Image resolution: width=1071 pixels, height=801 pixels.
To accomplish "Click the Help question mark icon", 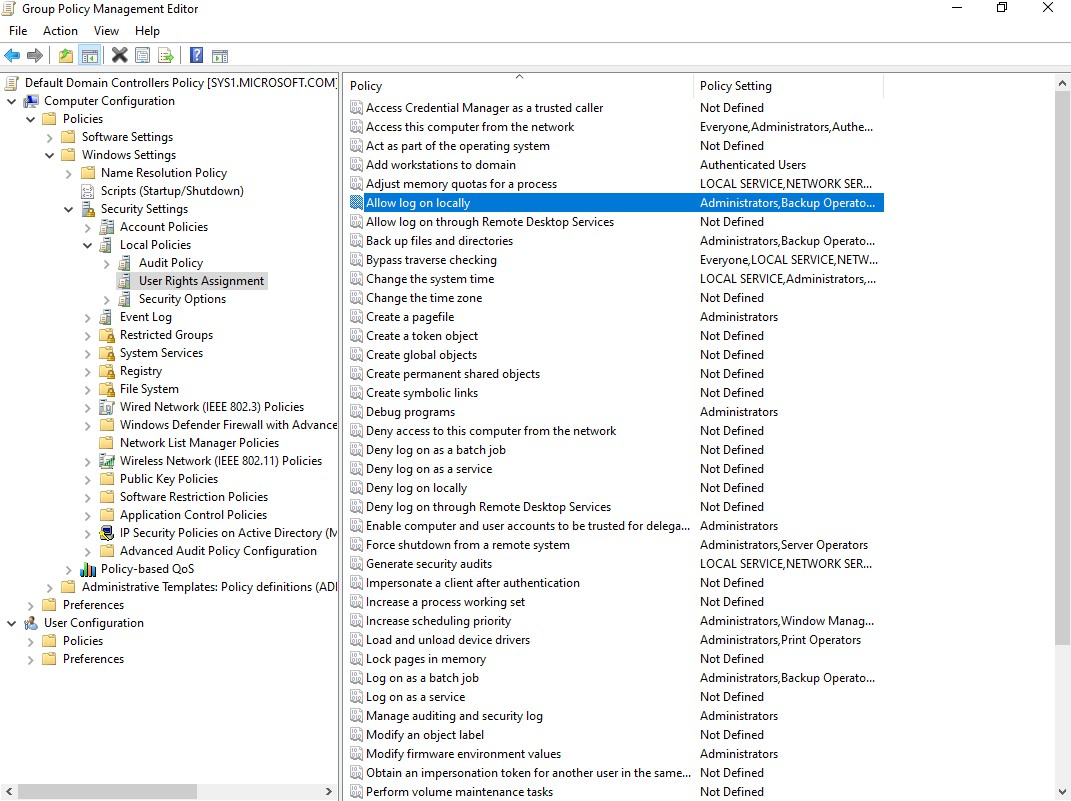I will click(196, 55).
